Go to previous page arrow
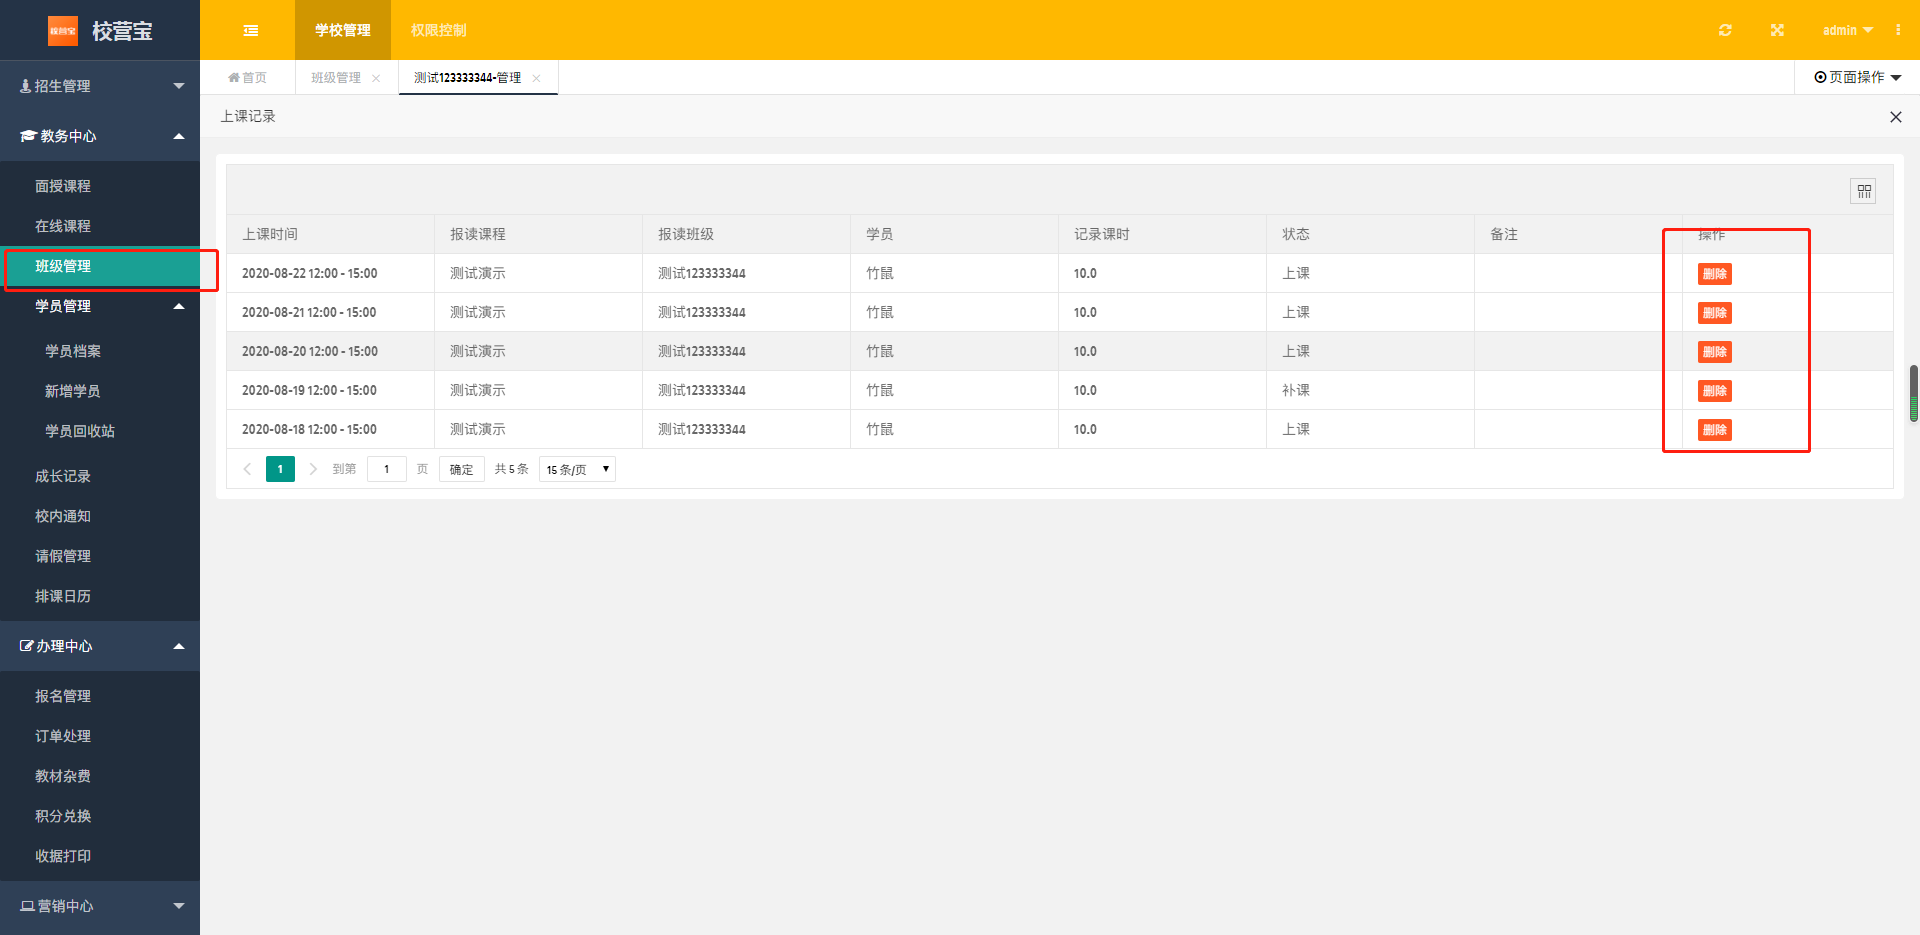Image resolution: width=1920 pixels, height=935 pixels. pos(247,469)
